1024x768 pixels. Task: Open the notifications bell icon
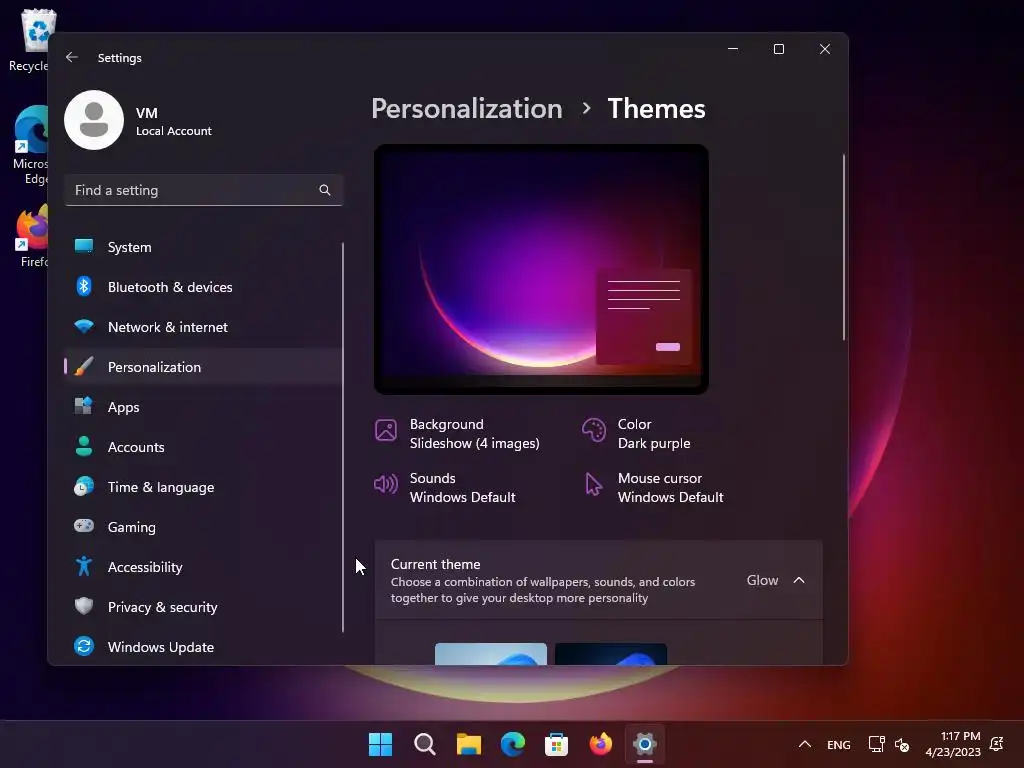point(997,744)
